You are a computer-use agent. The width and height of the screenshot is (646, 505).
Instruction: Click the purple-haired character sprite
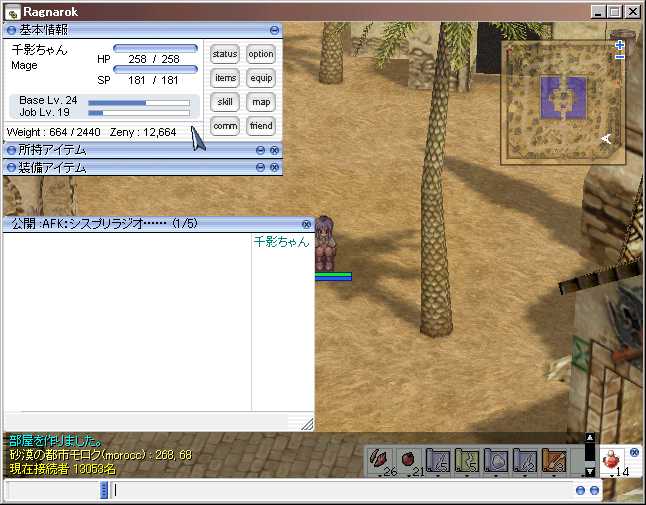(325, 244)
